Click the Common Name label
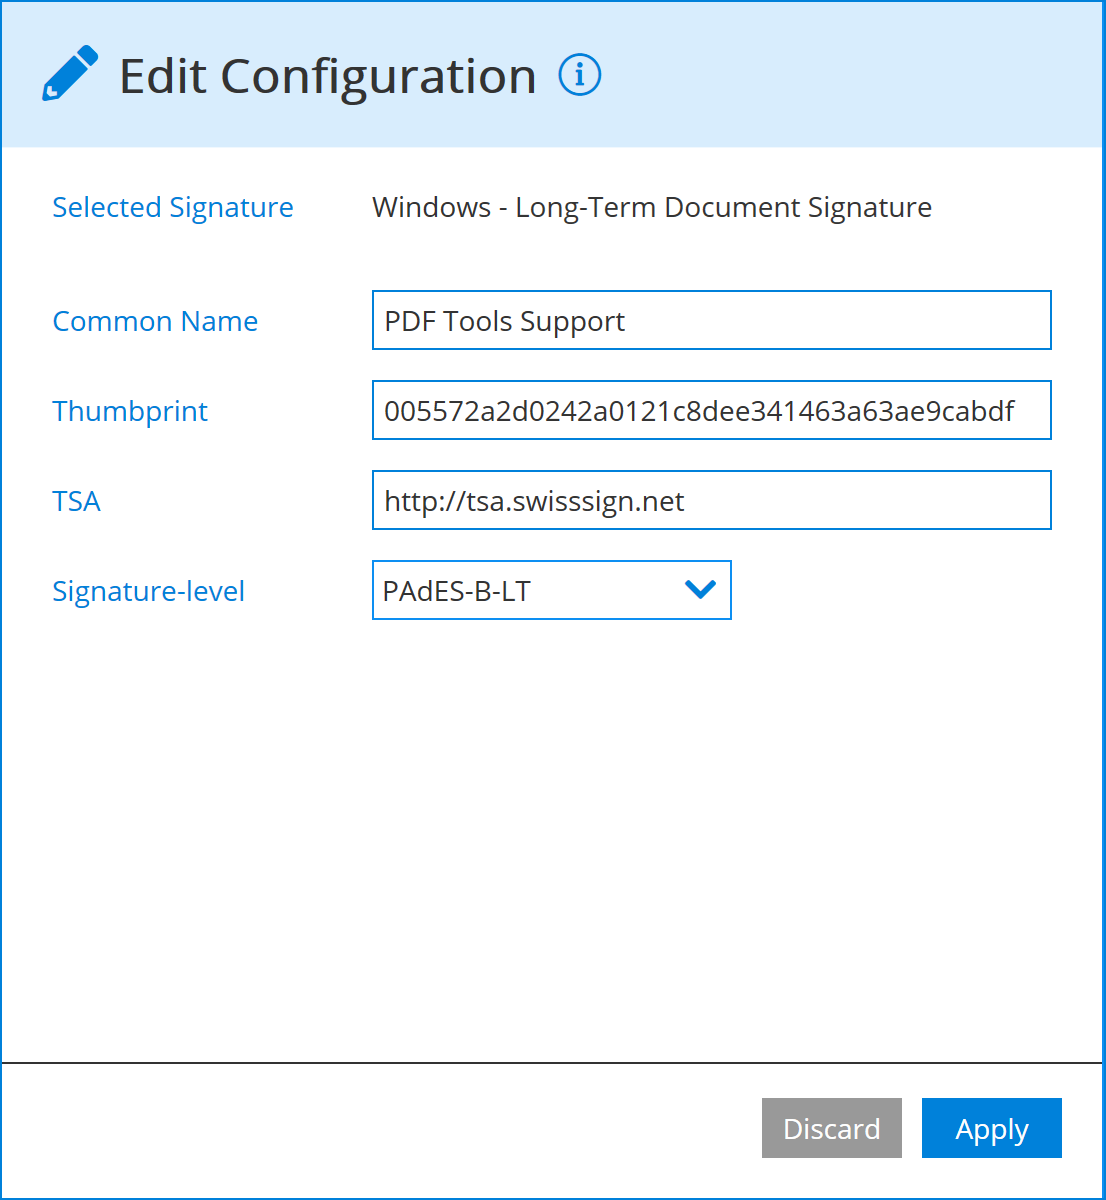This screenshot has width=1106, height=1200. click(155, 321)
